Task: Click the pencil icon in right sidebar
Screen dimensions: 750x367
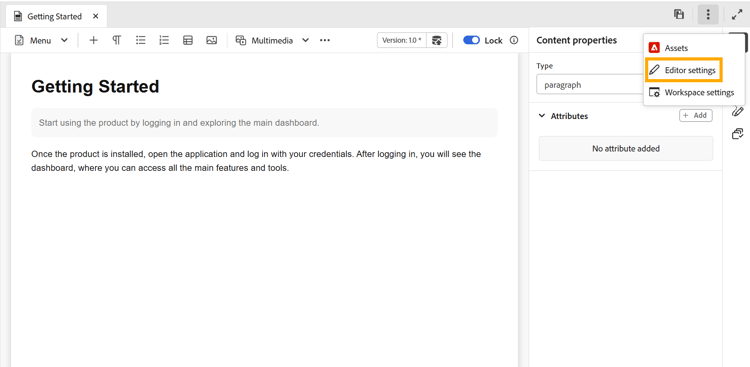Action: click(737, 111)
